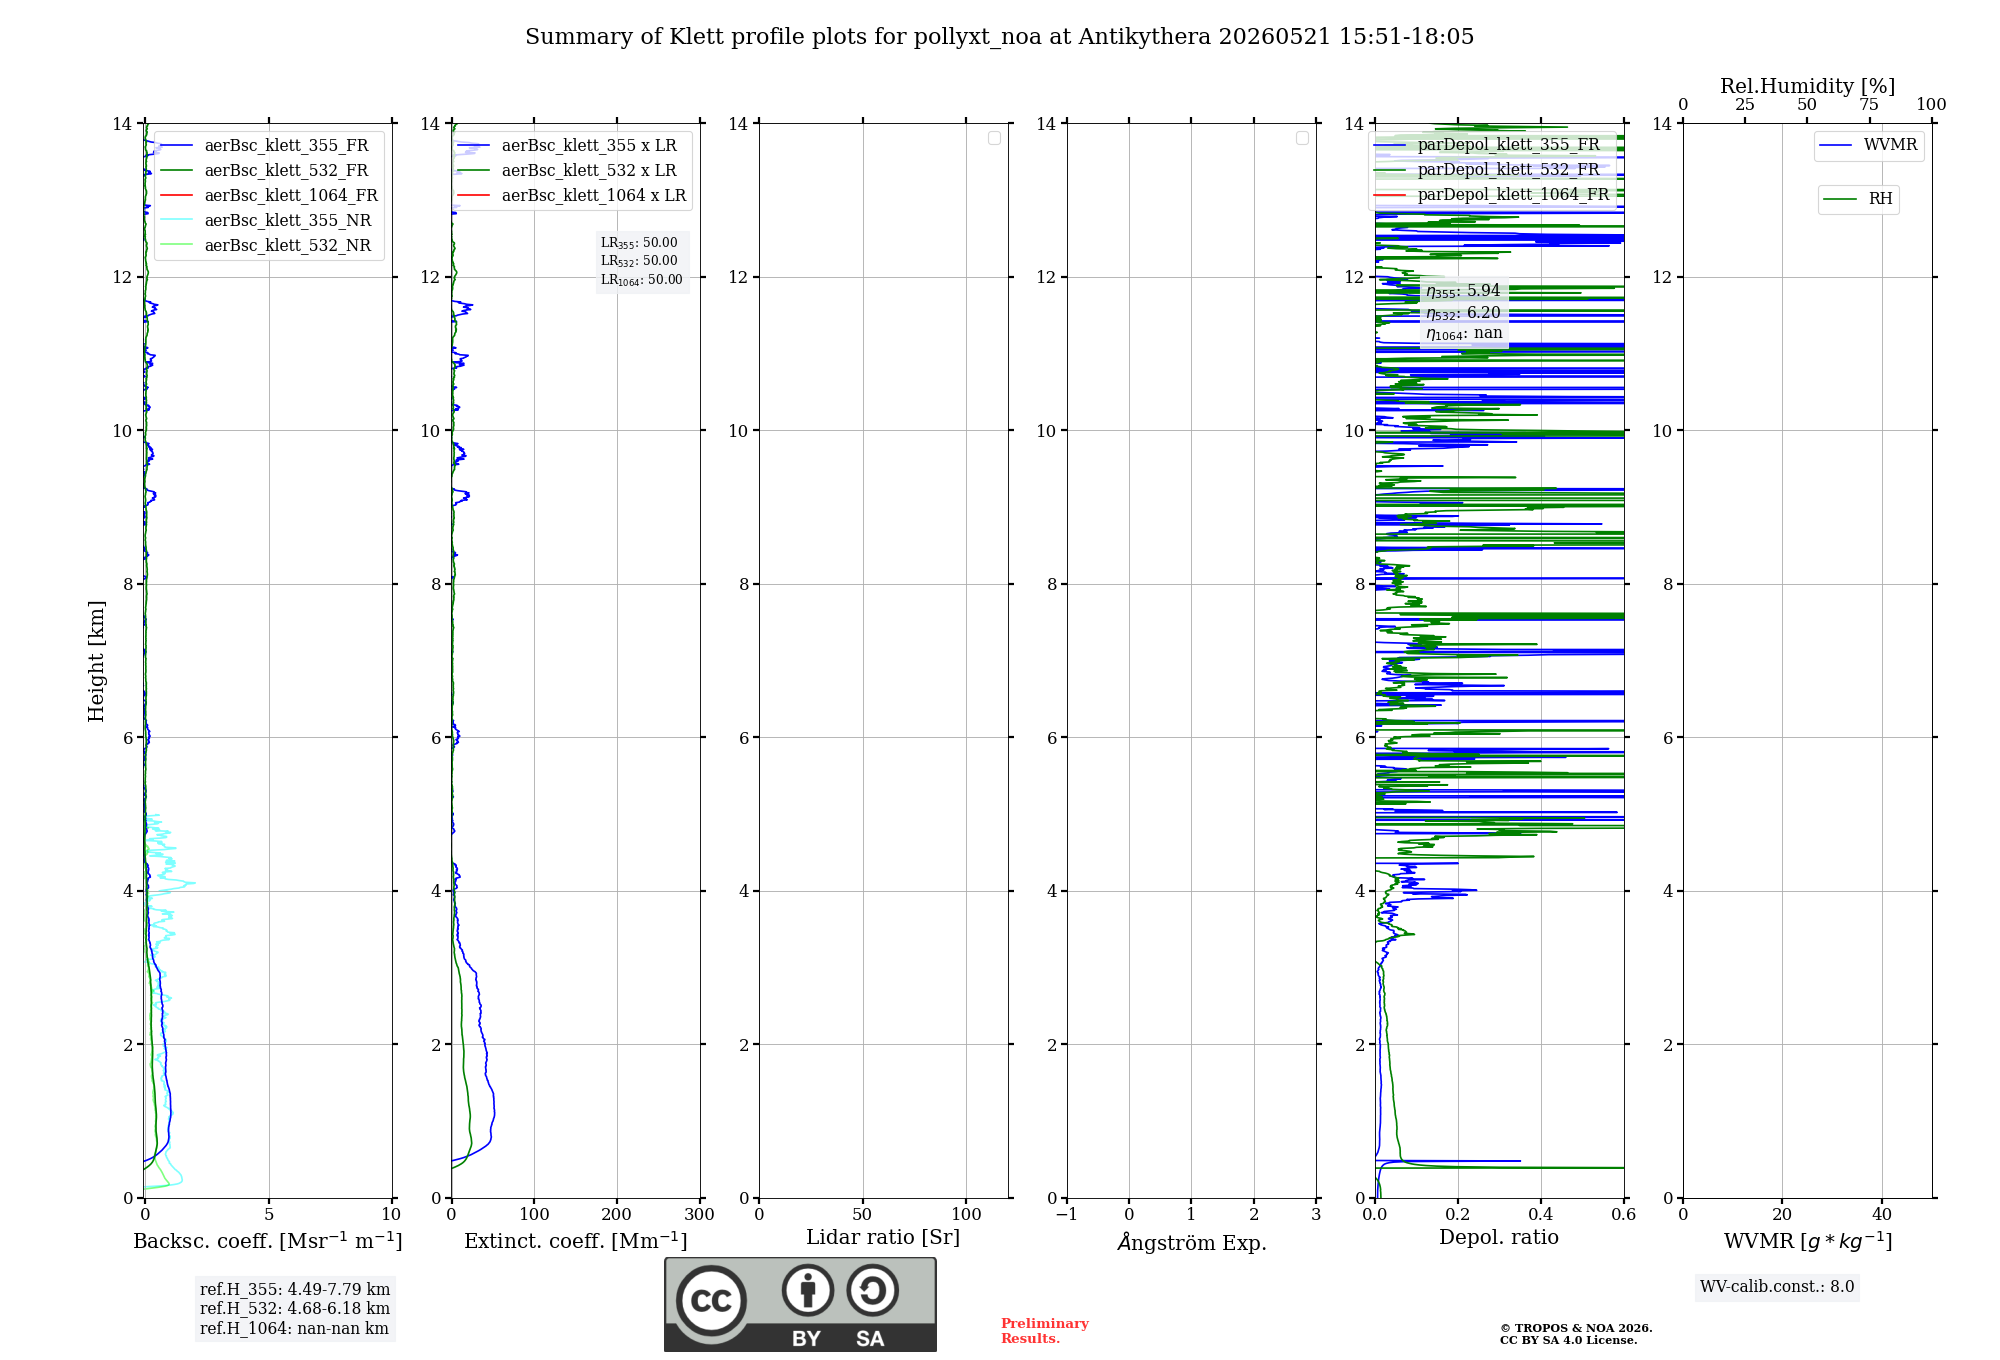Image resolution: width=2000 pixels, height=1360 pixels.
Task: Click the ref.H_532: 4.68-6.18 km text
Action: point(295,1309)
